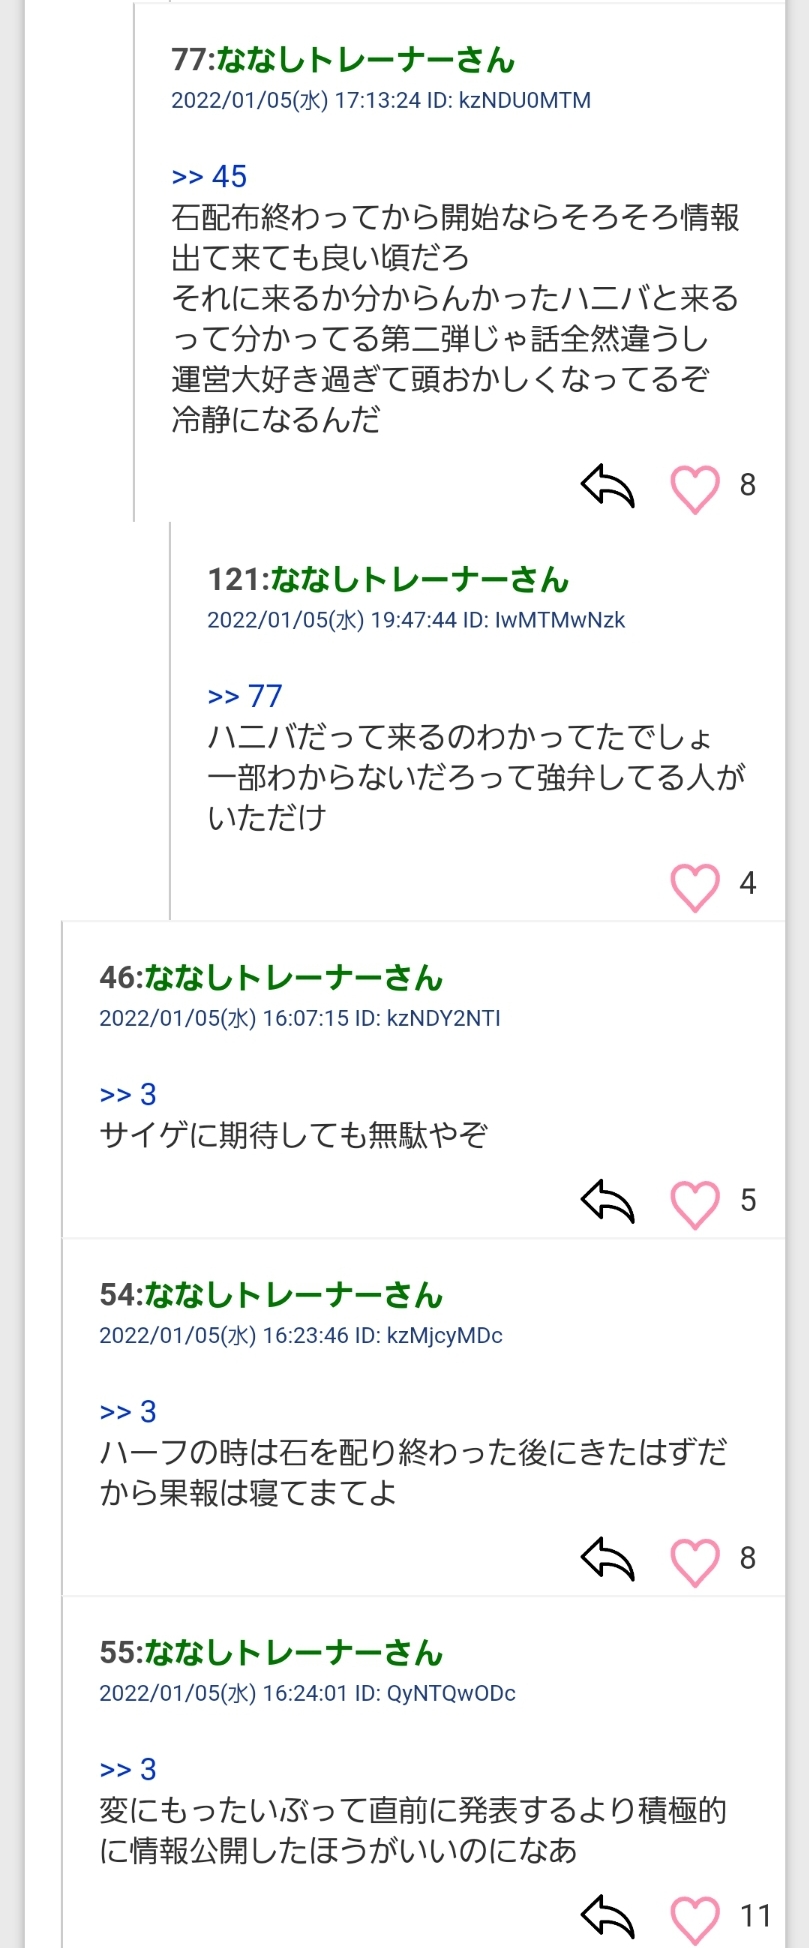Follow the >> 3 link in comment 46

pyautogui.click(x=128, y=1095)
